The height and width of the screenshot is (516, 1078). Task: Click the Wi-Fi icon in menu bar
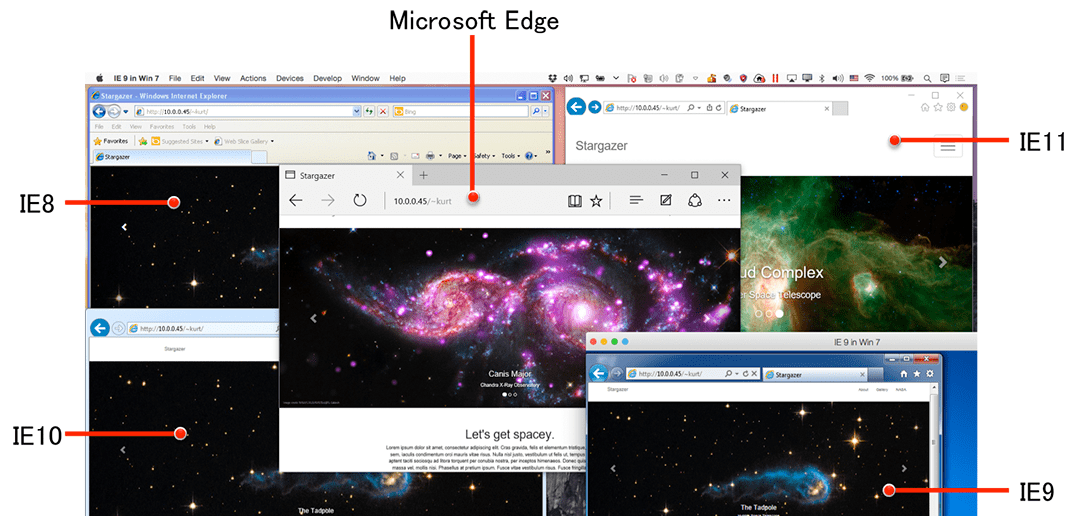[x=870, y=78]
